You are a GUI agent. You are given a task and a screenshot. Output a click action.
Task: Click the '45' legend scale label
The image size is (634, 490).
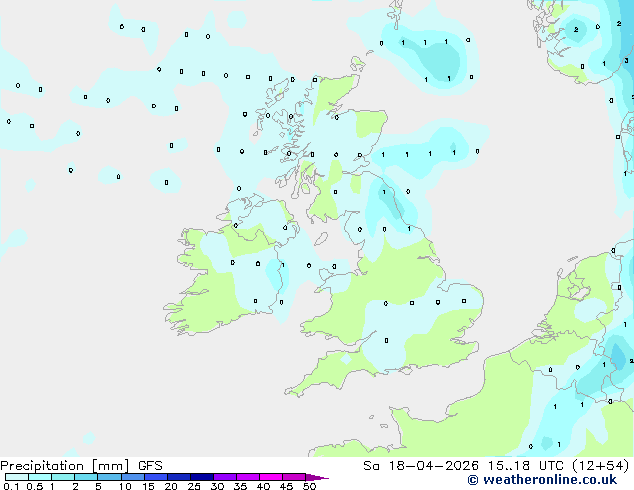[286, 486]
